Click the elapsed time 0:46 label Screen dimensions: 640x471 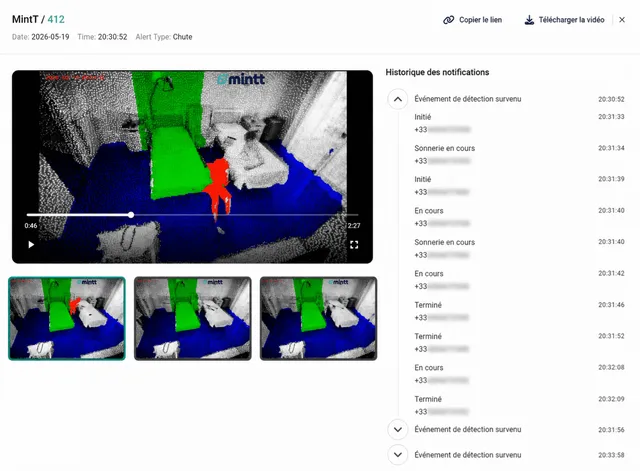(31, 226)
